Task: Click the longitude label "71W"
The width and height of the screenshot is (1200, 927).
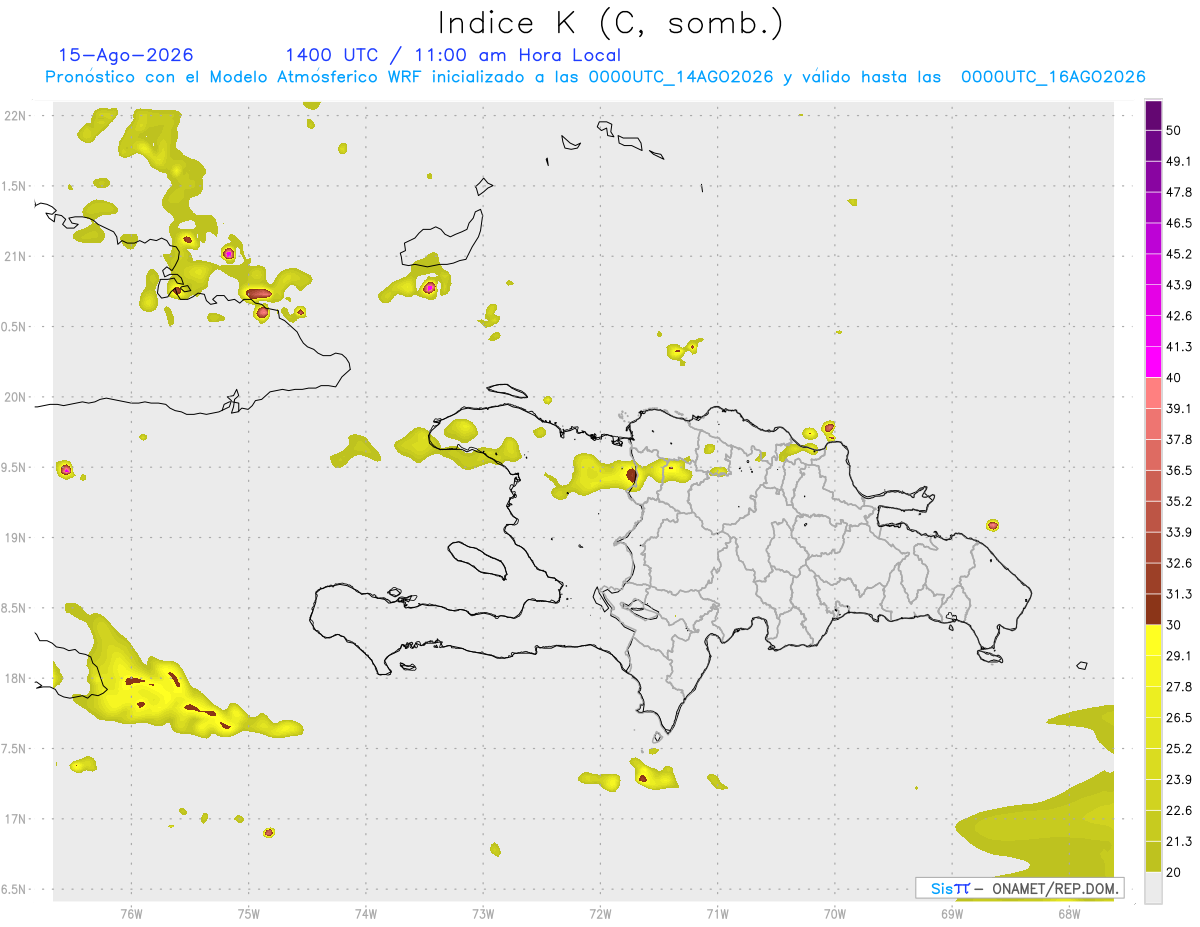Action: coord(717,912)
